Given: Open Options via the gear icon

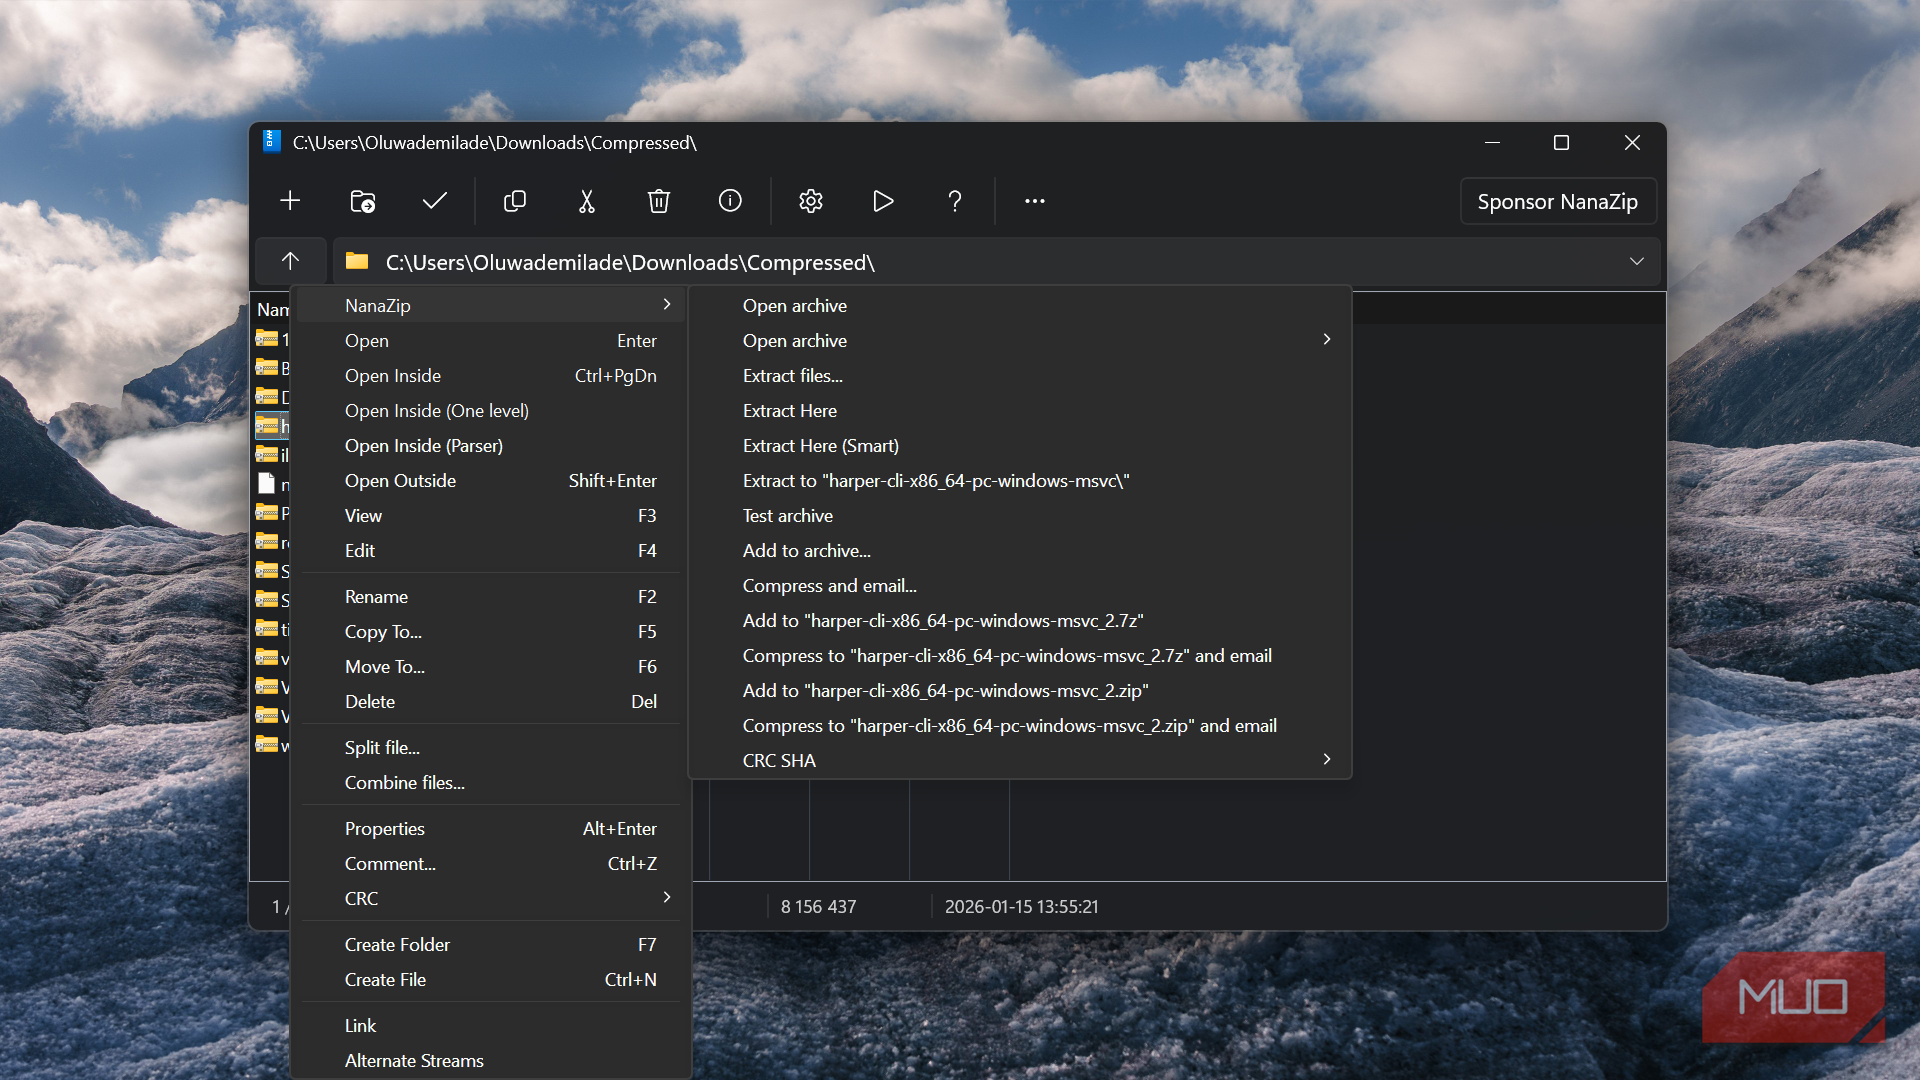Looking at the screenshot, I should pos(811,201).
